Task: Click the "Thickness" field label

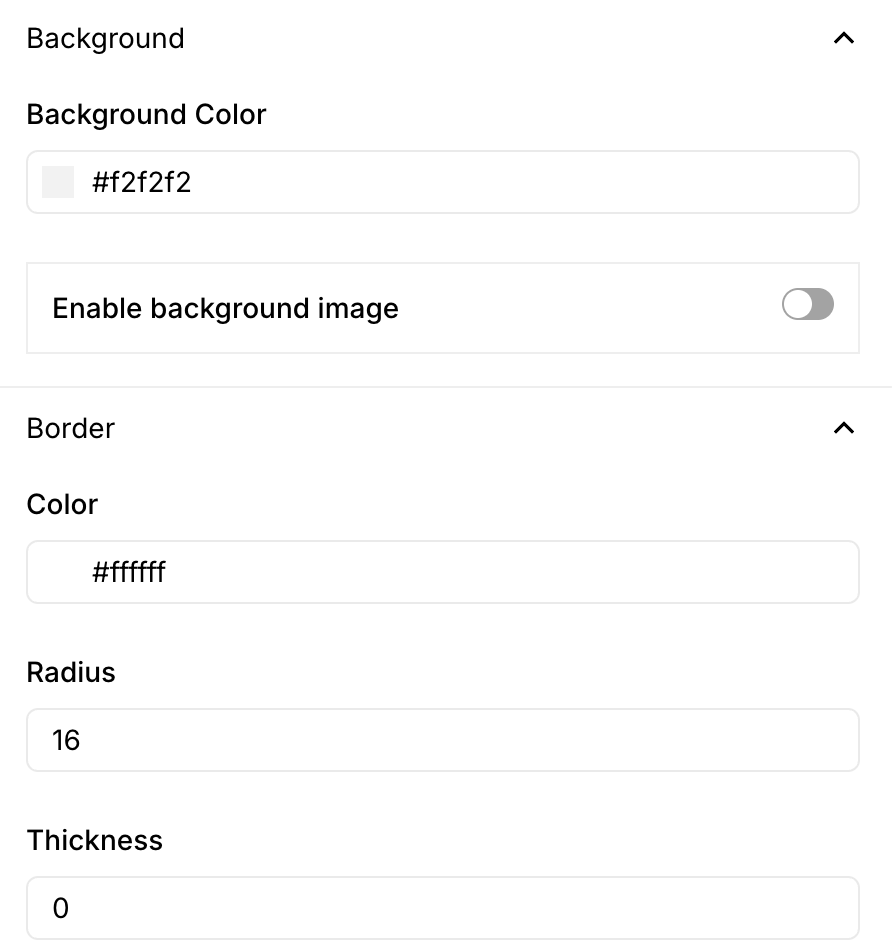Action: tap(95, 840)
